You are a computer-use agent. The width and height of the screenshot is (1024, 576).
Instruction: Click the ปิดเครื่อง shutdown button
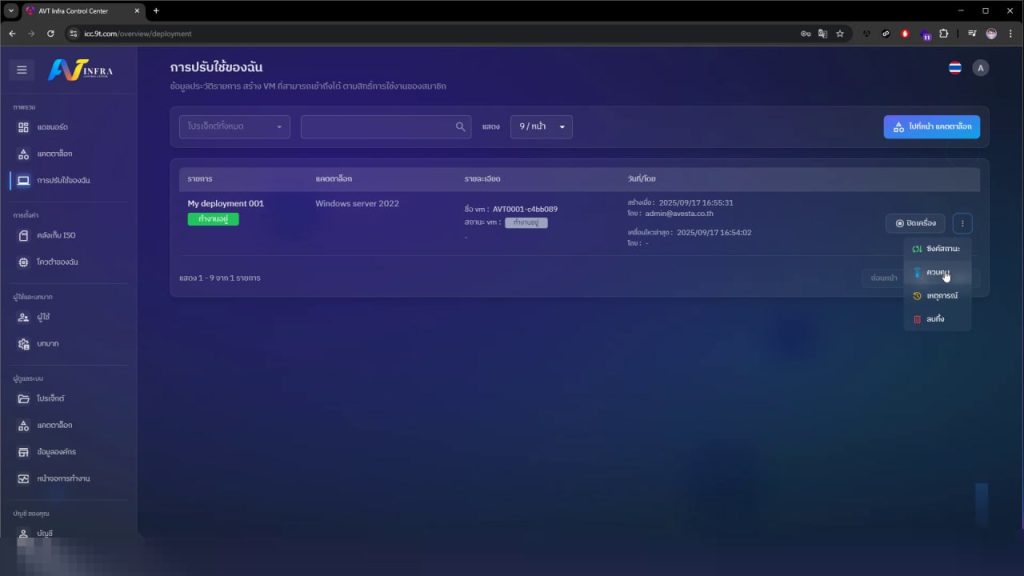tap(914, 223)
